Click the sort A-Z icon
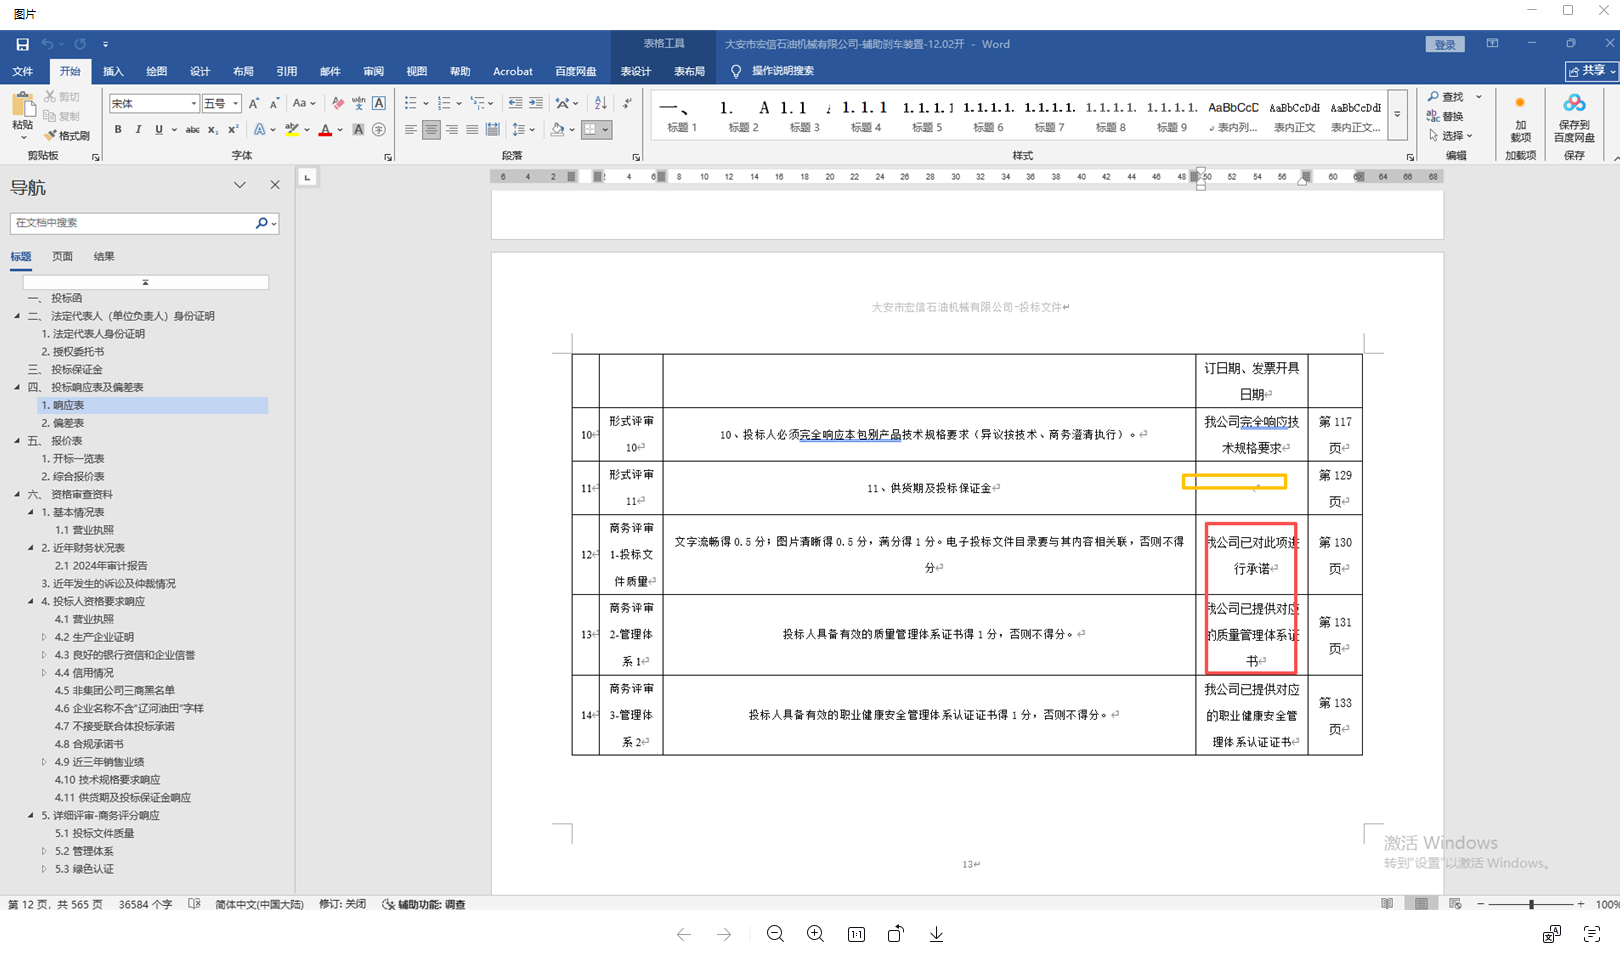Image resolution: width=1620 pixels, height=956 pixels. coord(600,103)
